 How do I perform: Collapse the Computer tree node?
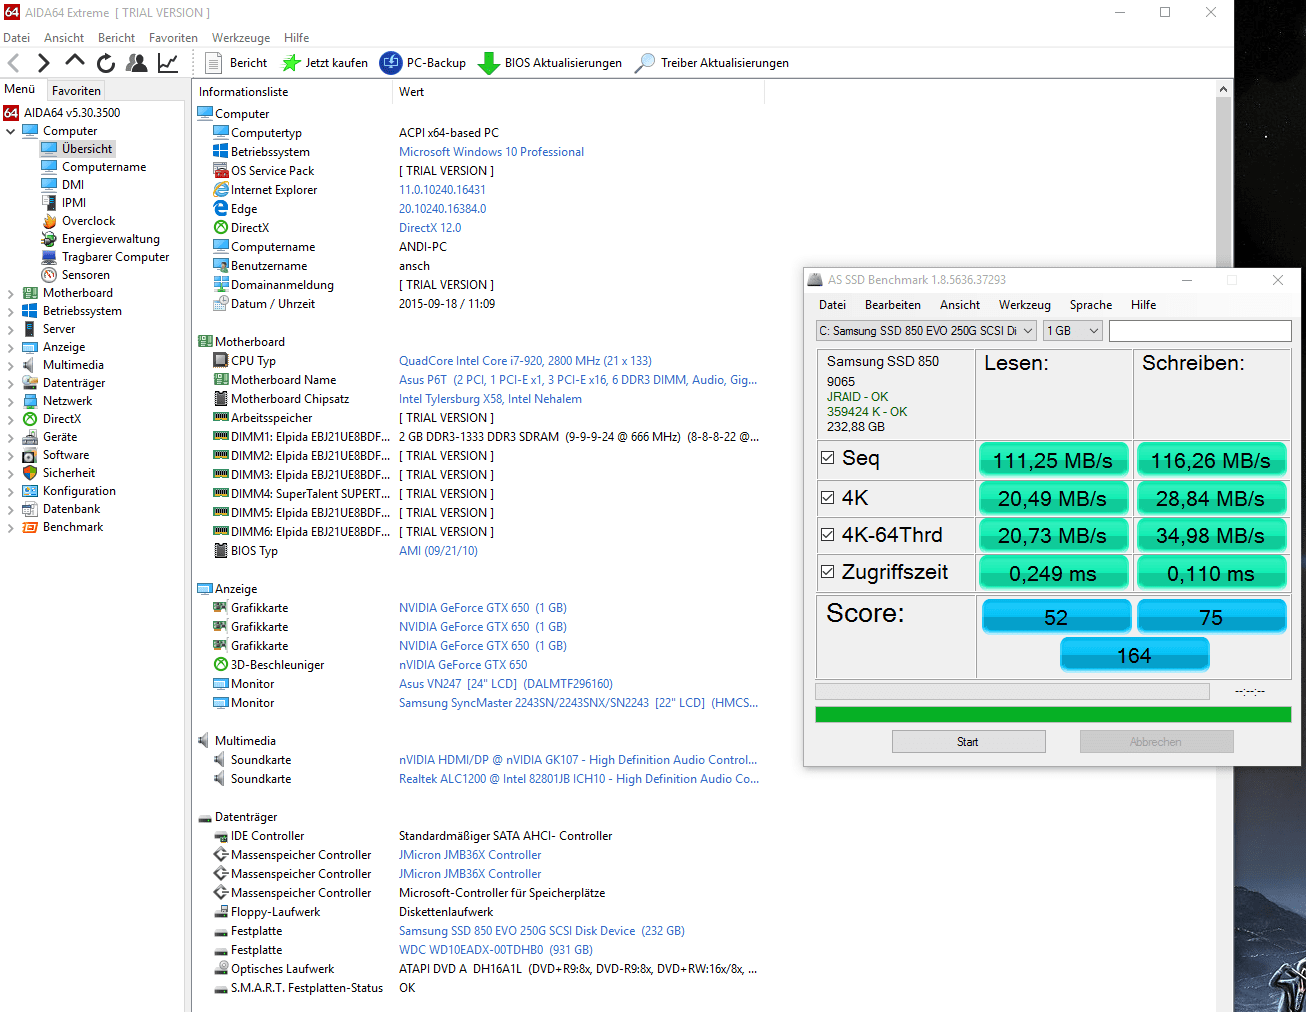(x=11, y=131)
